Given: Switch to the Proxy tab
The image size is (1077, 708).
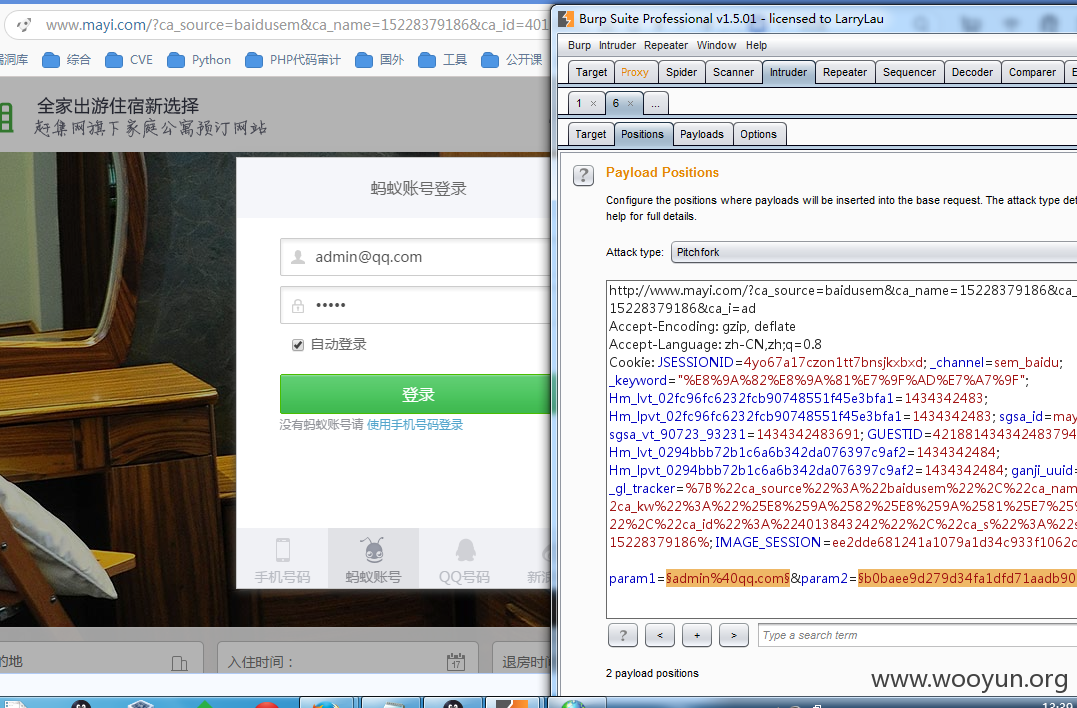Looking at the screenshot, I should tap(635, 72).
